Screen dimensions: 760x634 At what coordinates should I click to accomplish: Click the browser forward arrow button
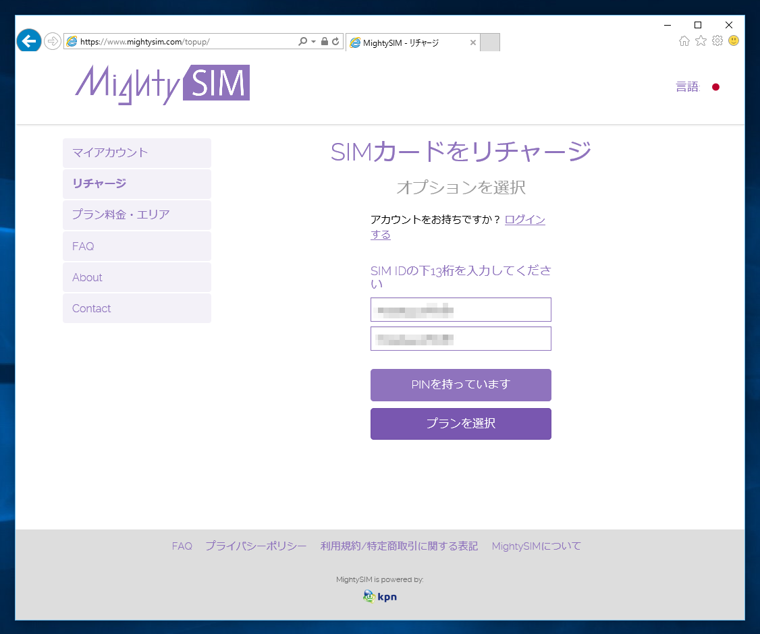52,41
